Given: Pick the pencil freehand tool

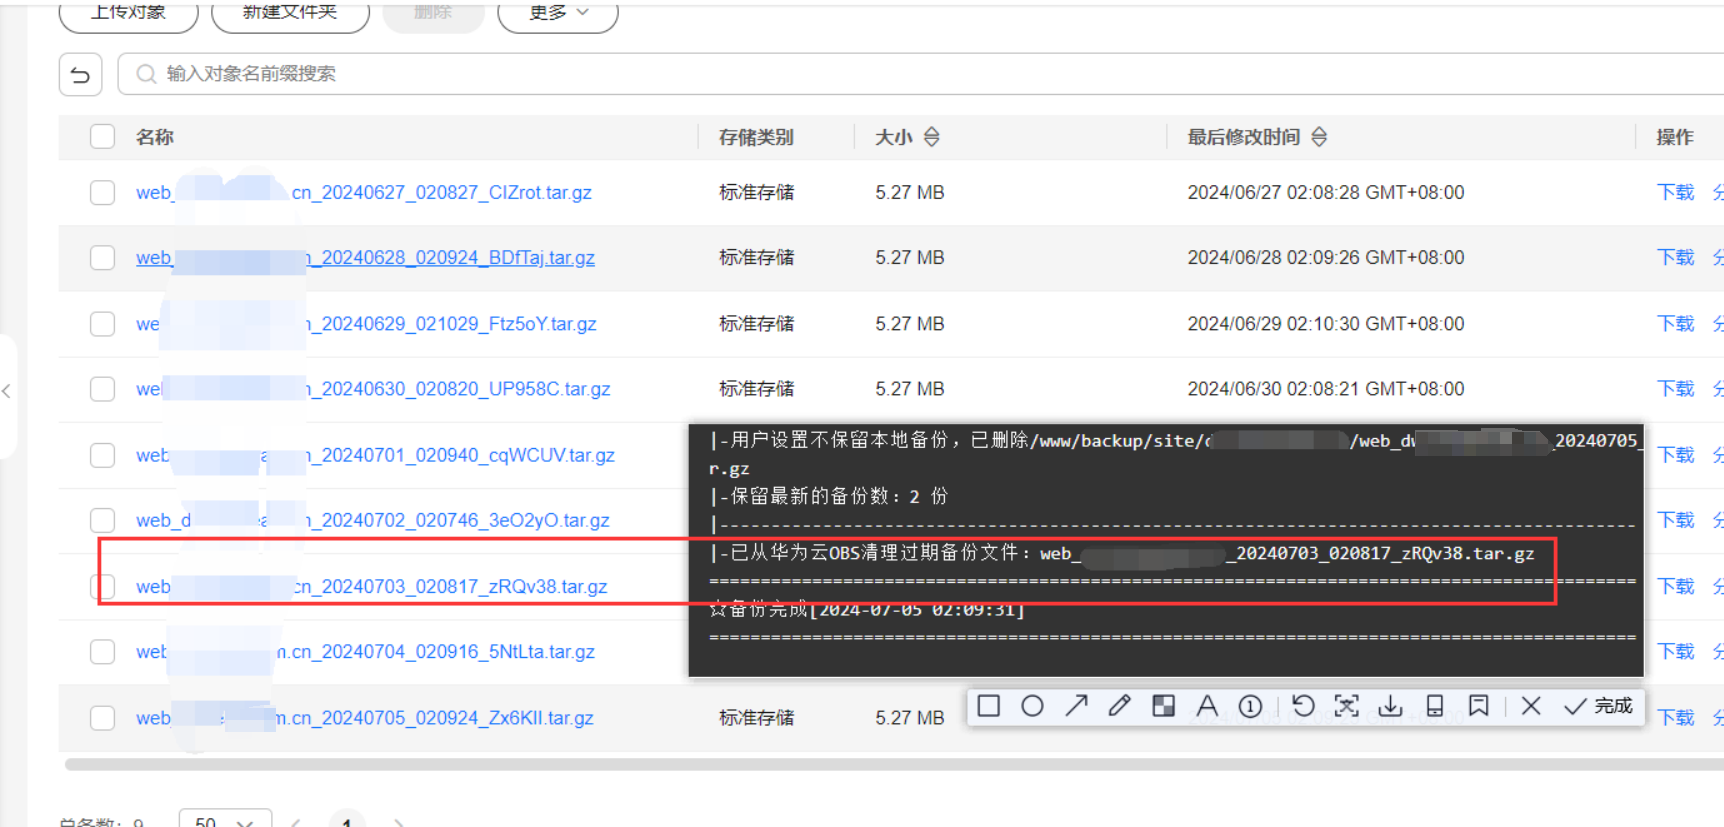Looking at the screenshot, I should coord(1119,706).
